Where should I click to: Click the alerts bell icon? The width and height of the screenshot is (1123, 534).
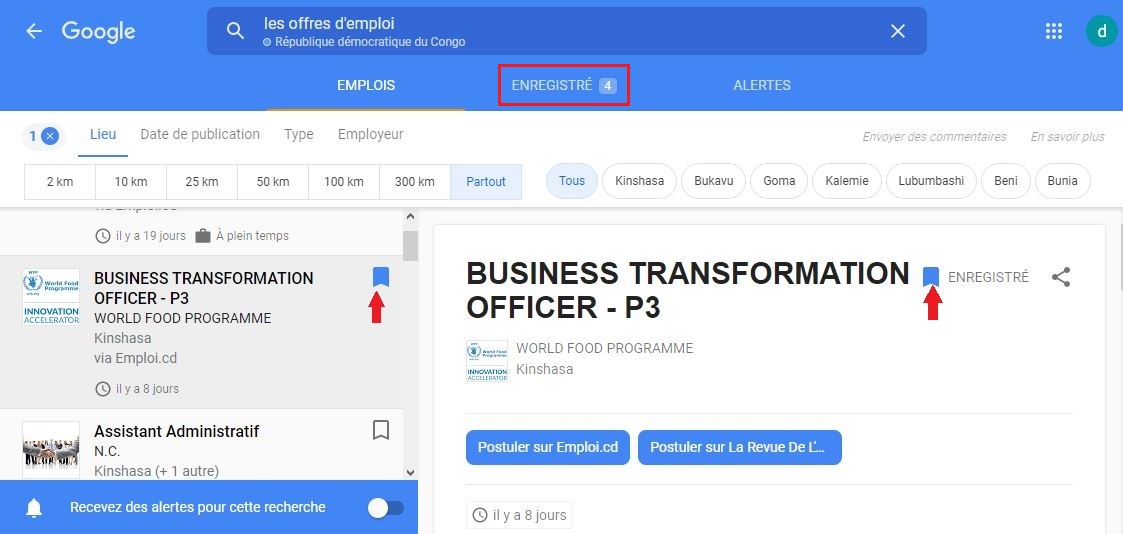[34, 508]
